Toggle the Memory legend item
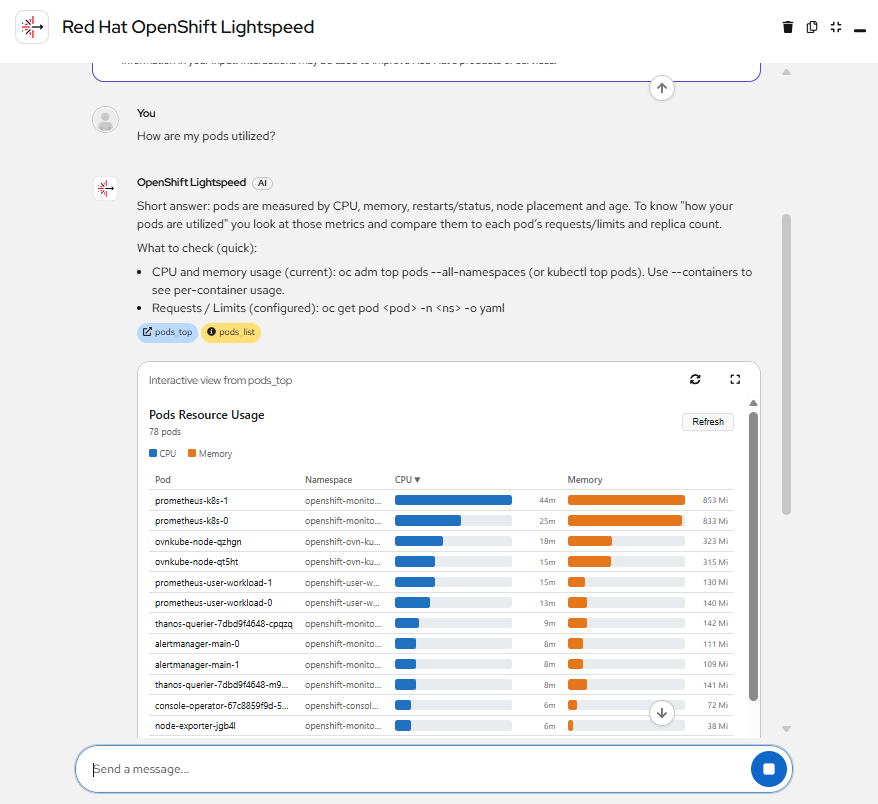This screenshot has height=804, width=878. [210, 454]
